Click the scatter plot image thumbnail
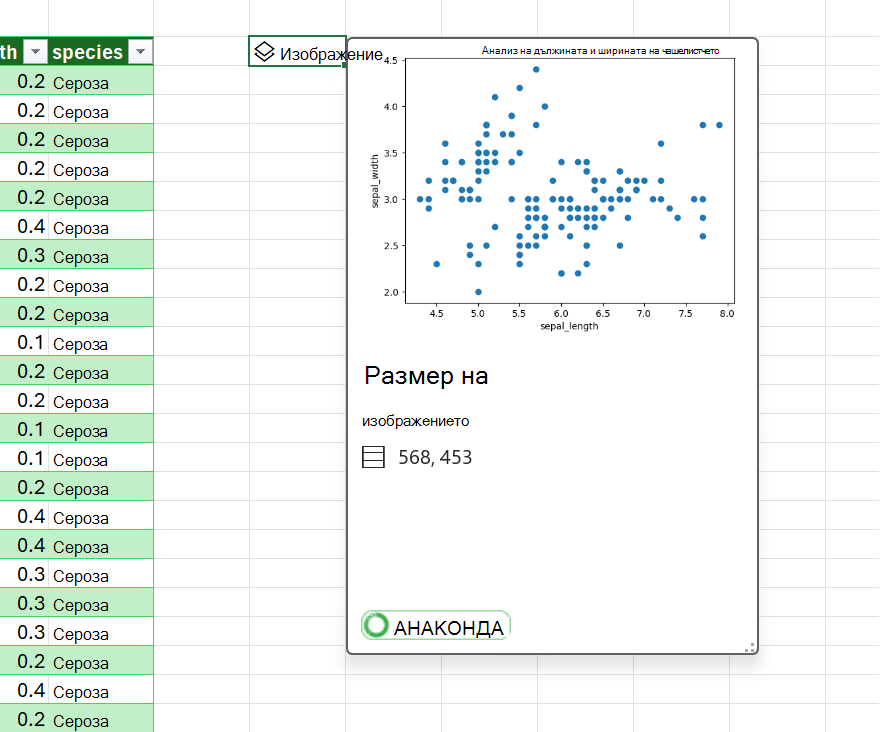This screenshot has width=880, height=732. (553, 189)
